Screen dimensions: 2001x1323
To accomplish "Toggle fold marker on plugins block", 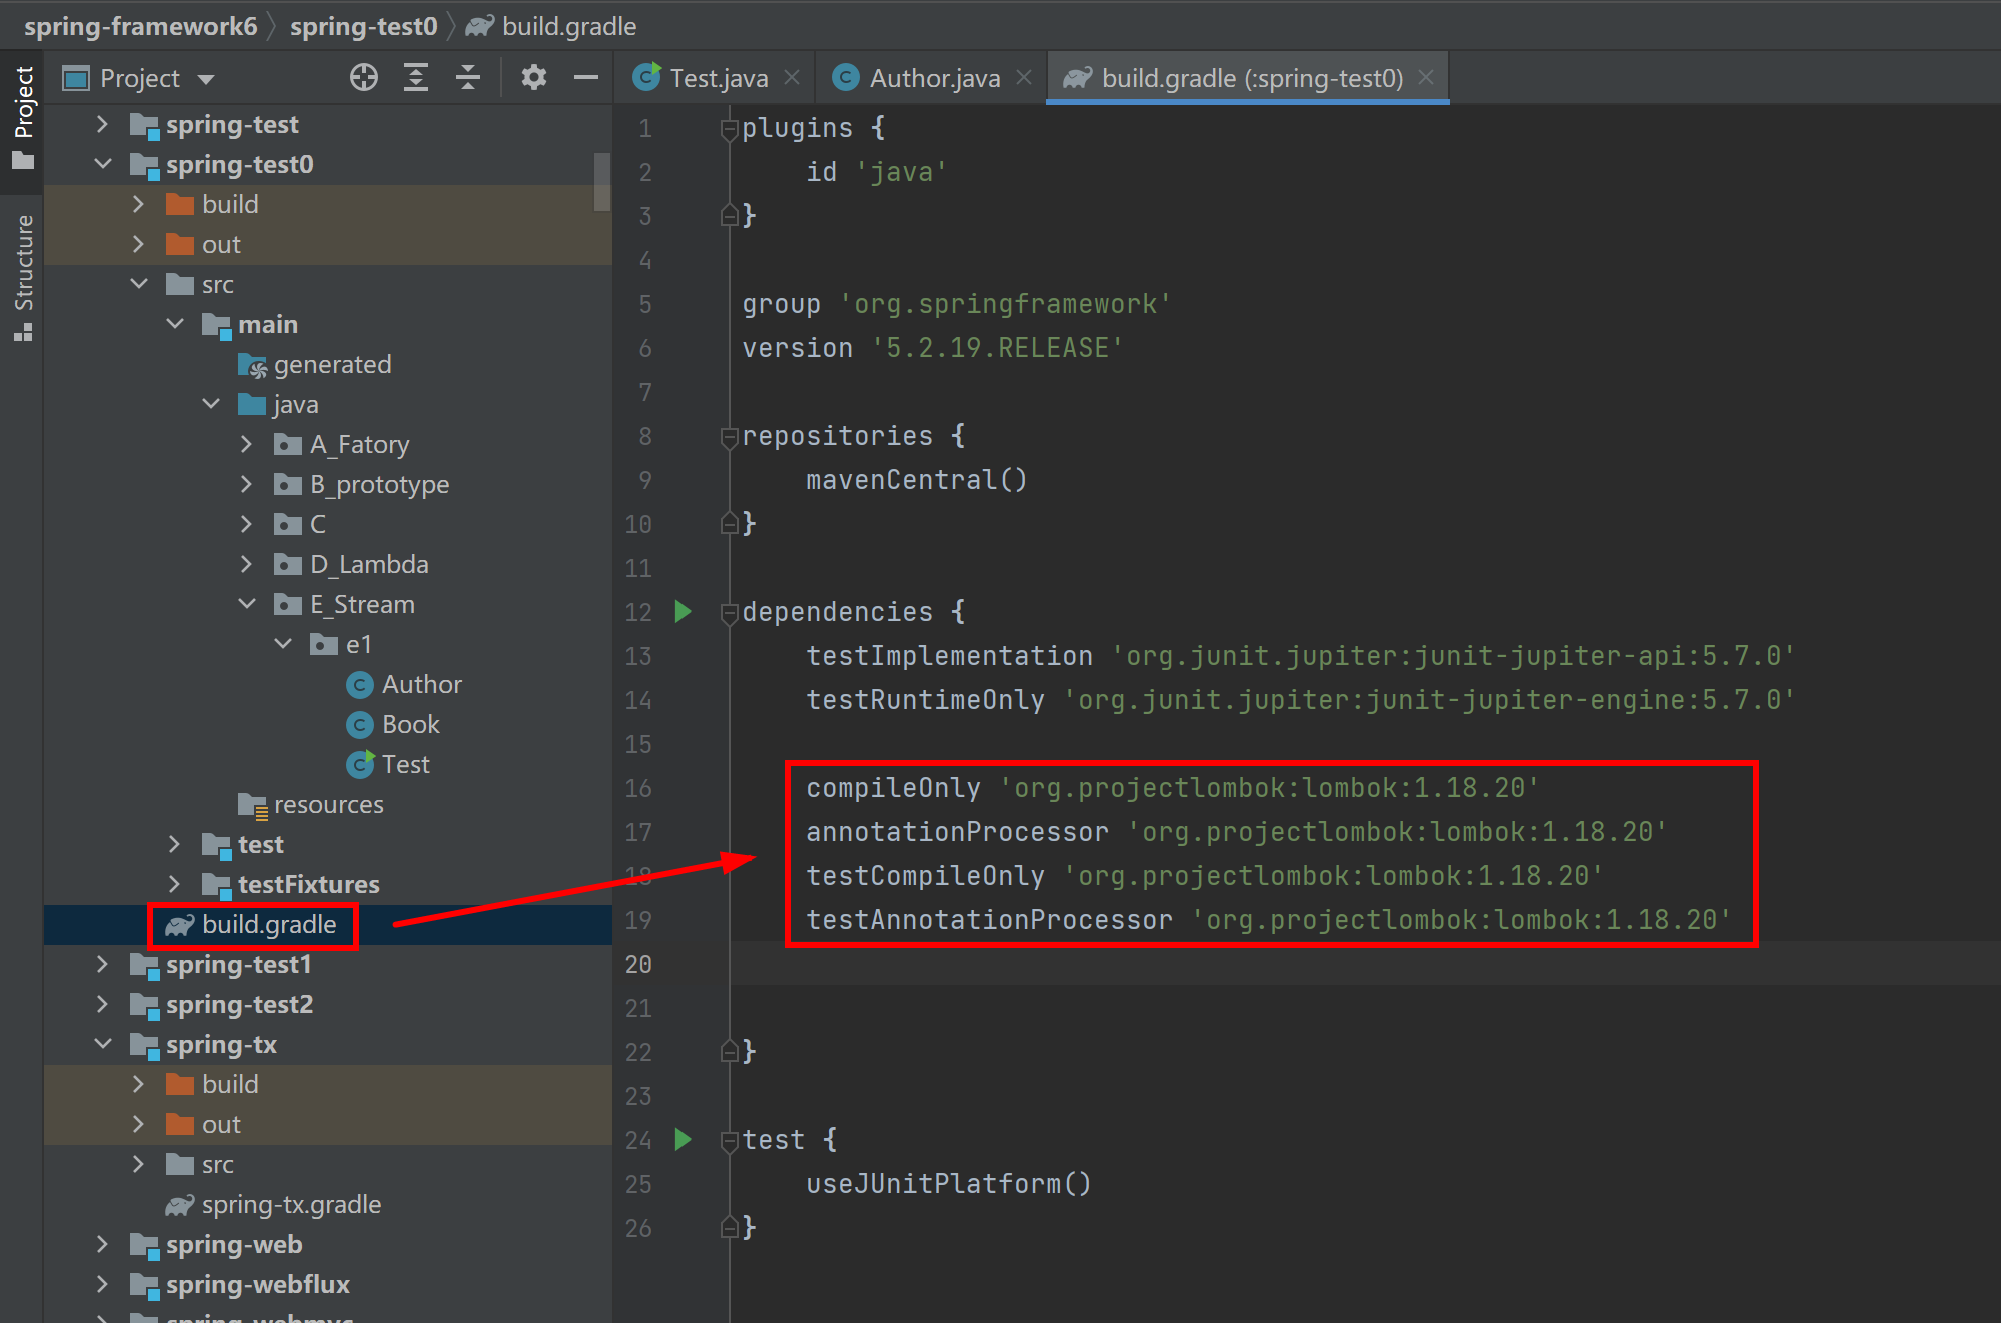I will tap(729, 129).
